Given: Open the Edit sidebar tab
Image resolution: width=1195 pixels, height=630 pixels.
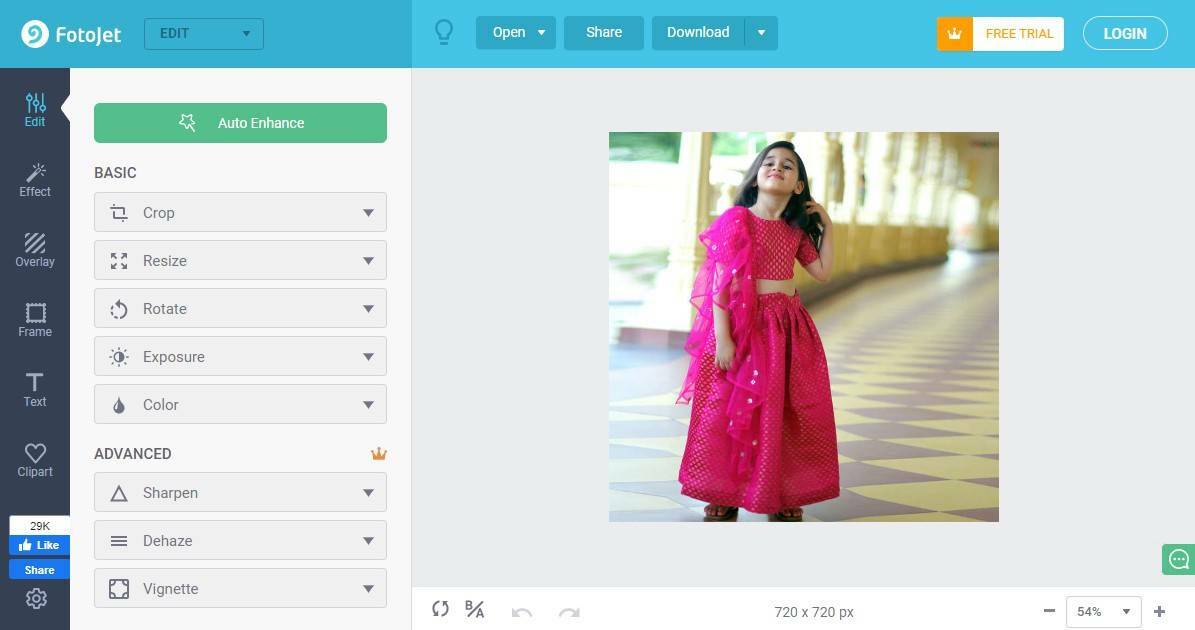Looking at the screenshot, I should click(x=35, y=110).
